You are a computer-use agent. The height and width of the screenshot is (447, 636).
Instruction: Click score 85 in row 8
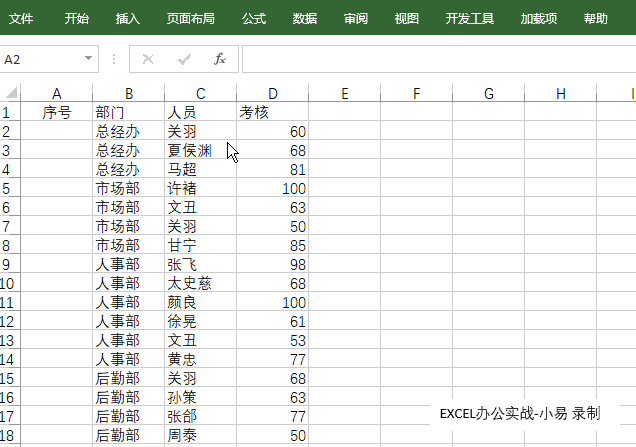[x=273, y=245]
